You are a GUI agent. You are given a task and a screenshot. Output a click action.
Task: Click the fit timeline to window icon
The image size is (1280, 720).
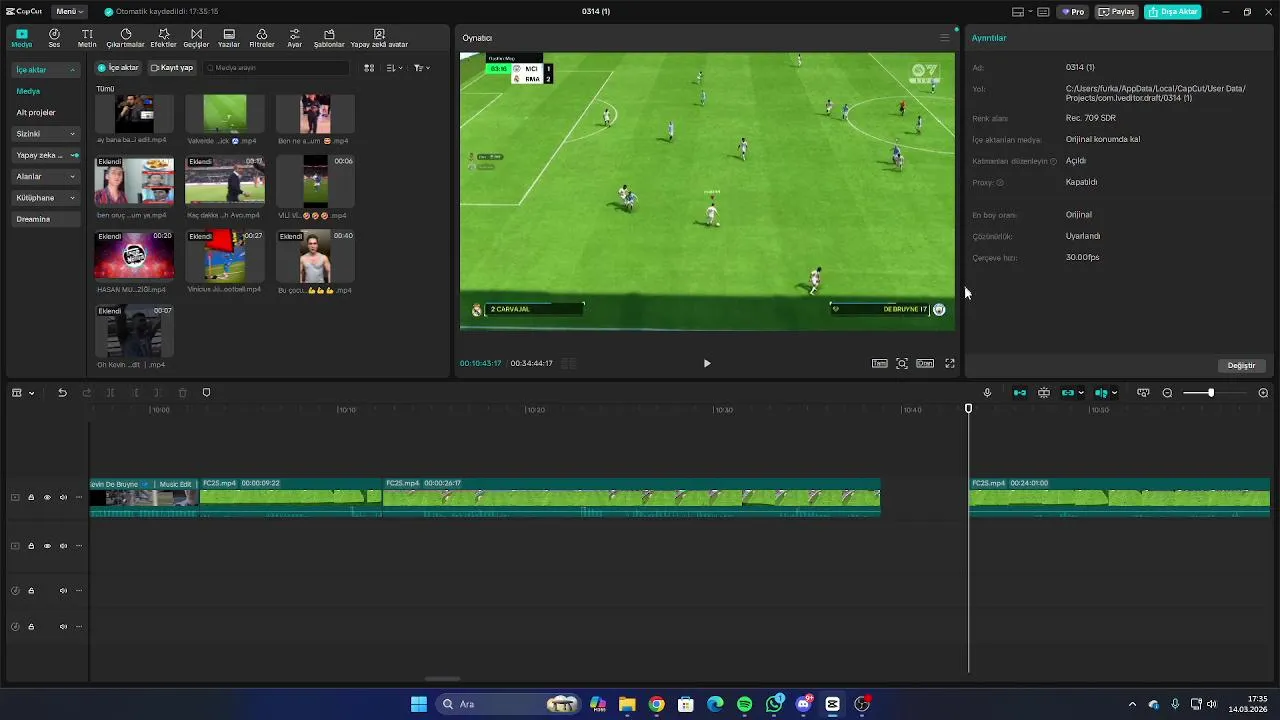(1143, 393)
